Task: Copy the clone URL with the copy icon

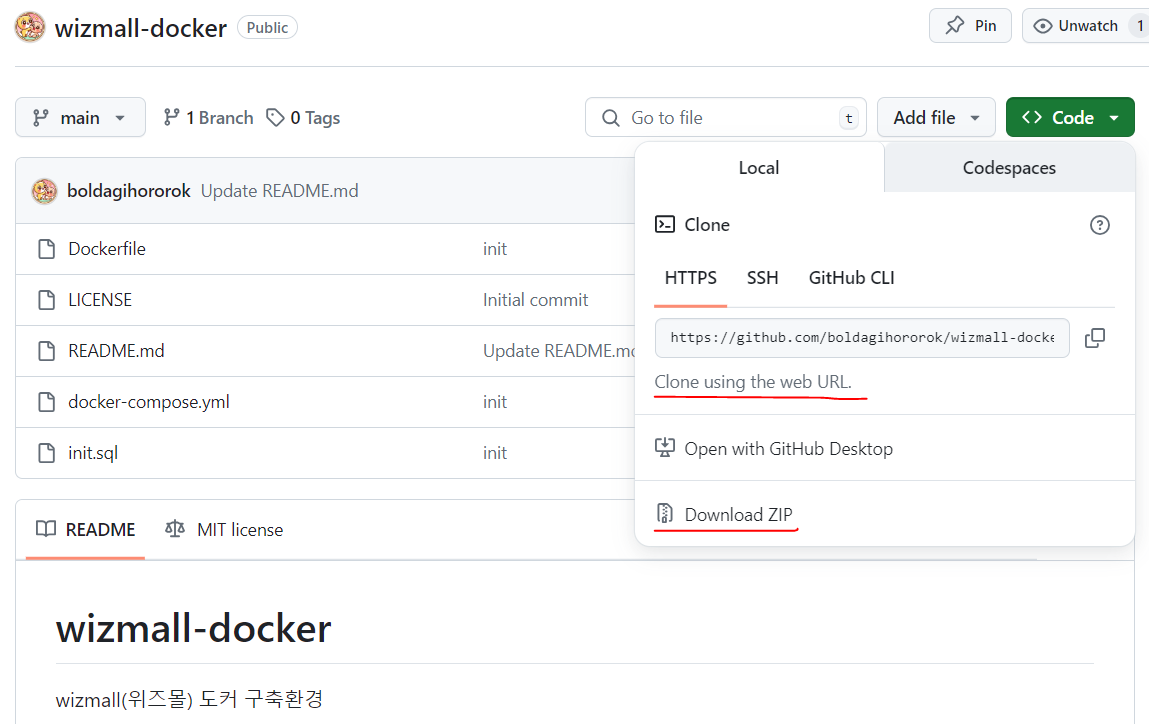Action: click(1095, 338)
